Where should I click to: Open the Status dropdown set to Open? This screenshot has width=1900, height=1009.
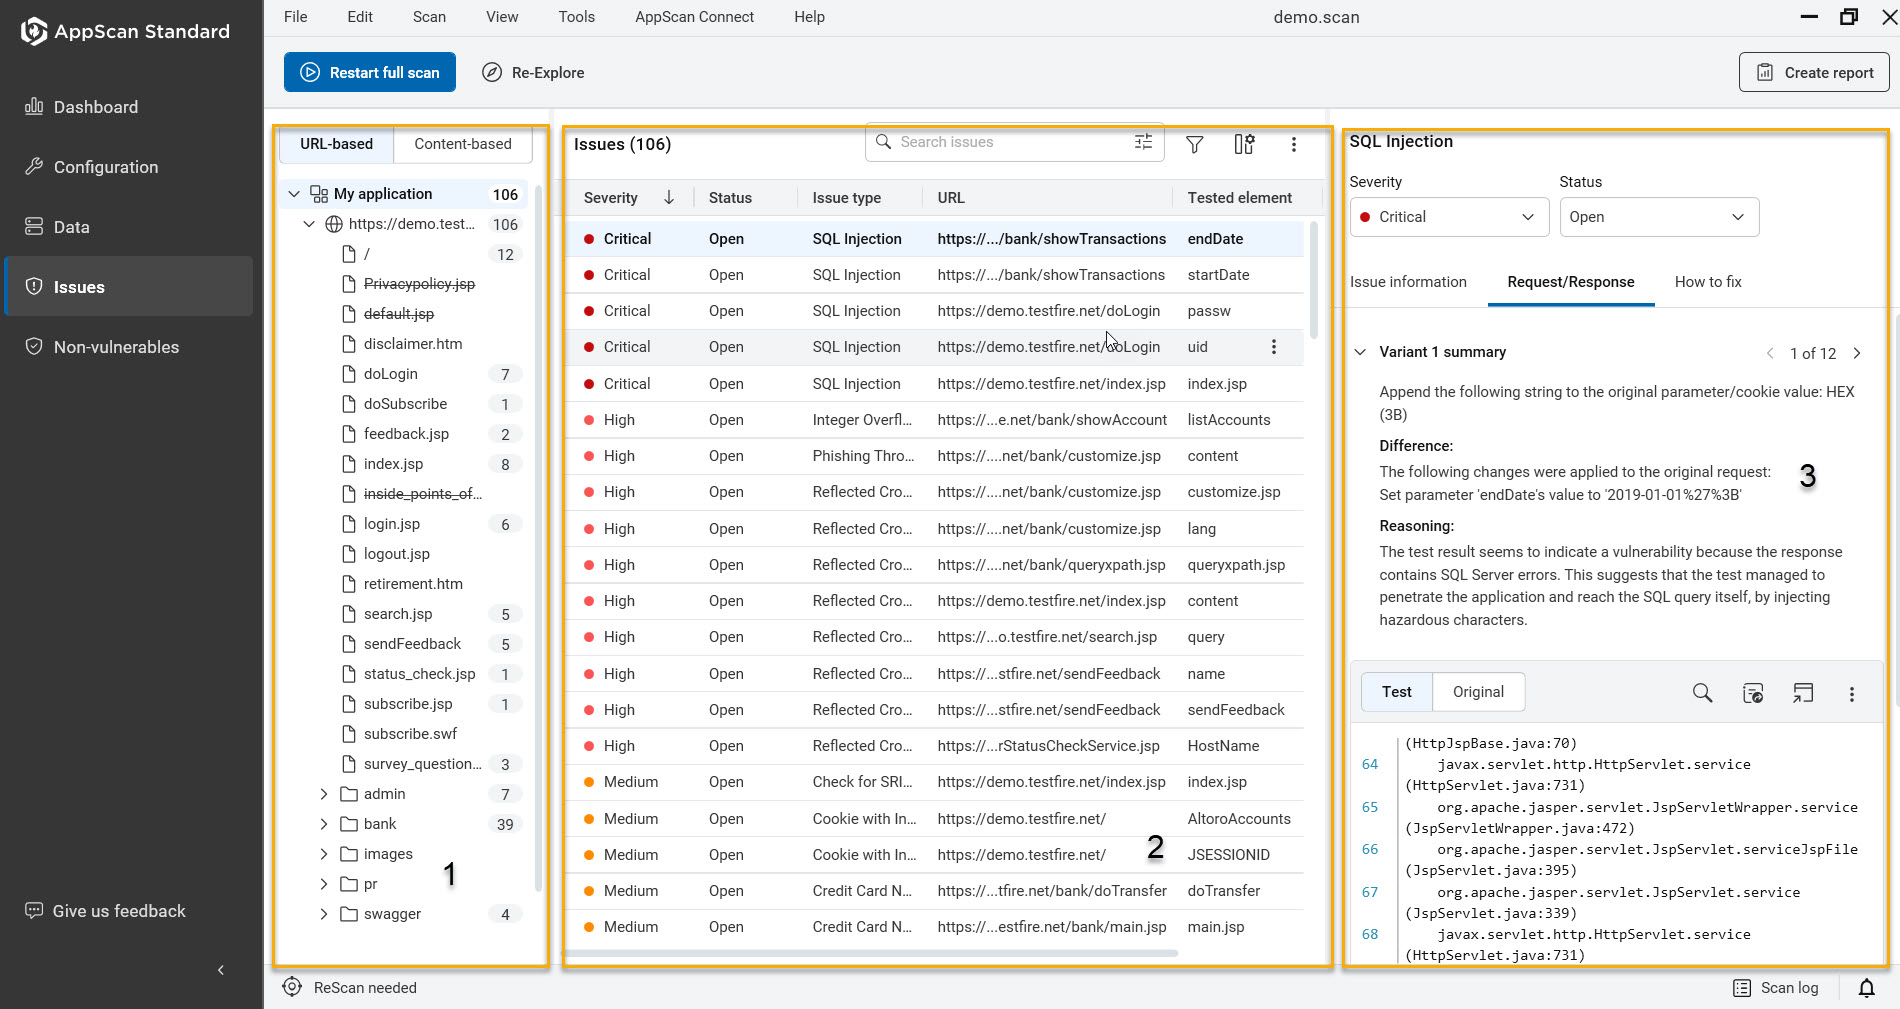(1658, 217)
